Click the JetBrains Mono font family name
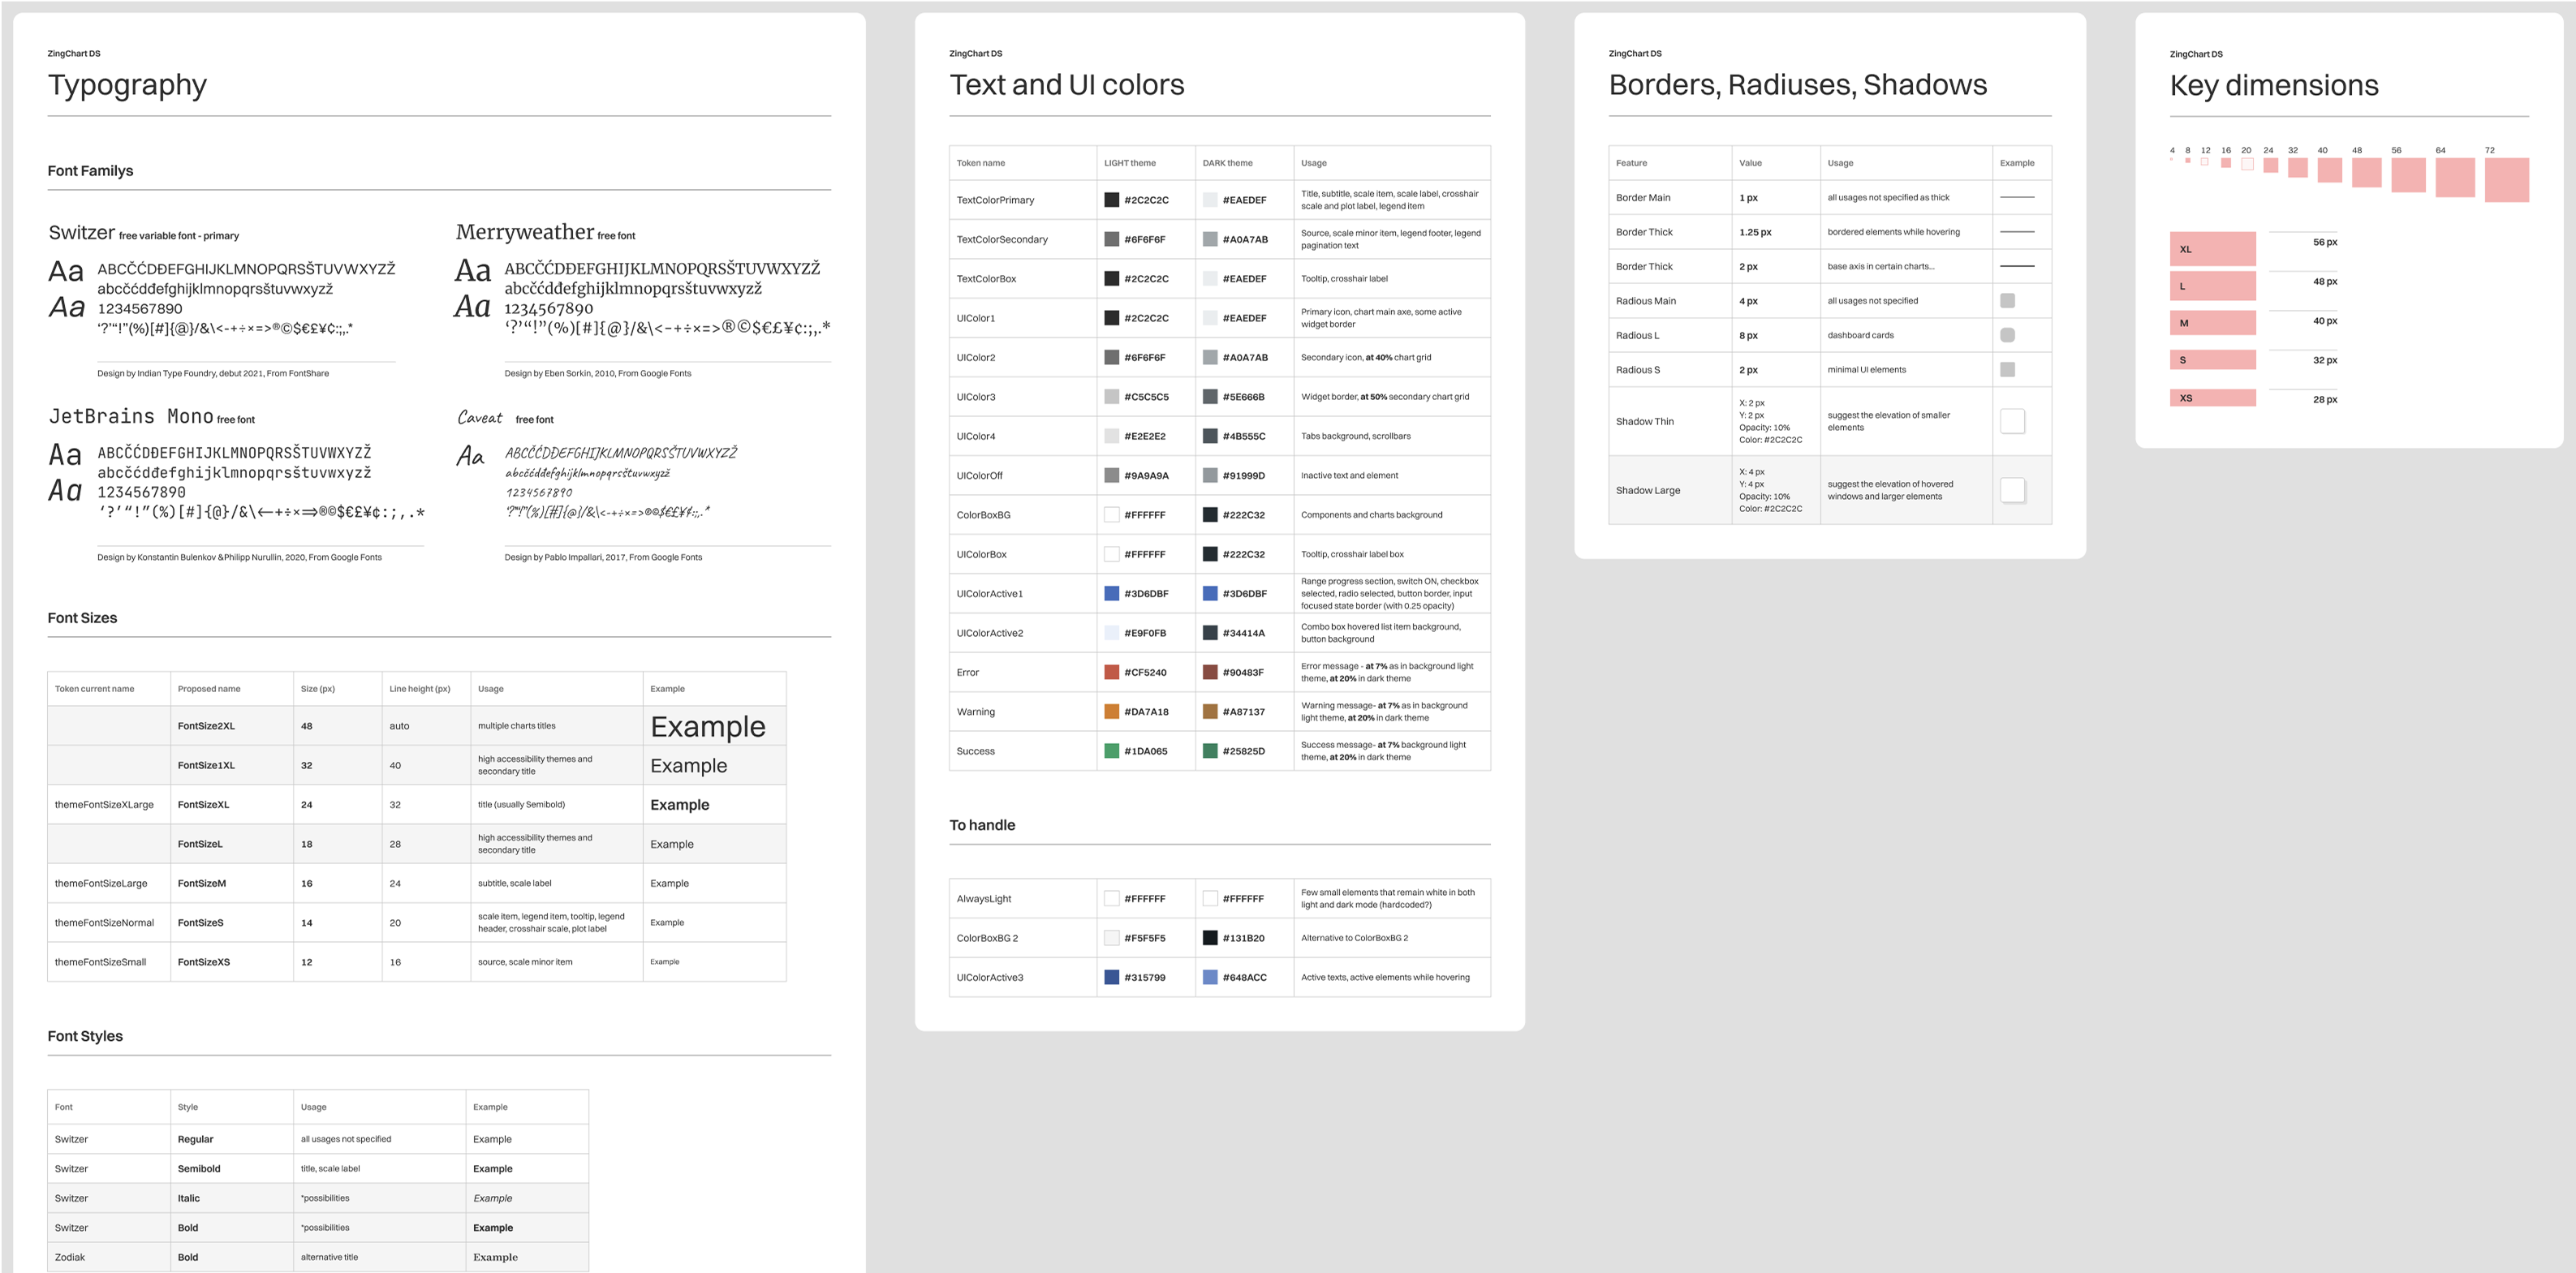This screenshot has height=1273, width=2576. point(131,416)
